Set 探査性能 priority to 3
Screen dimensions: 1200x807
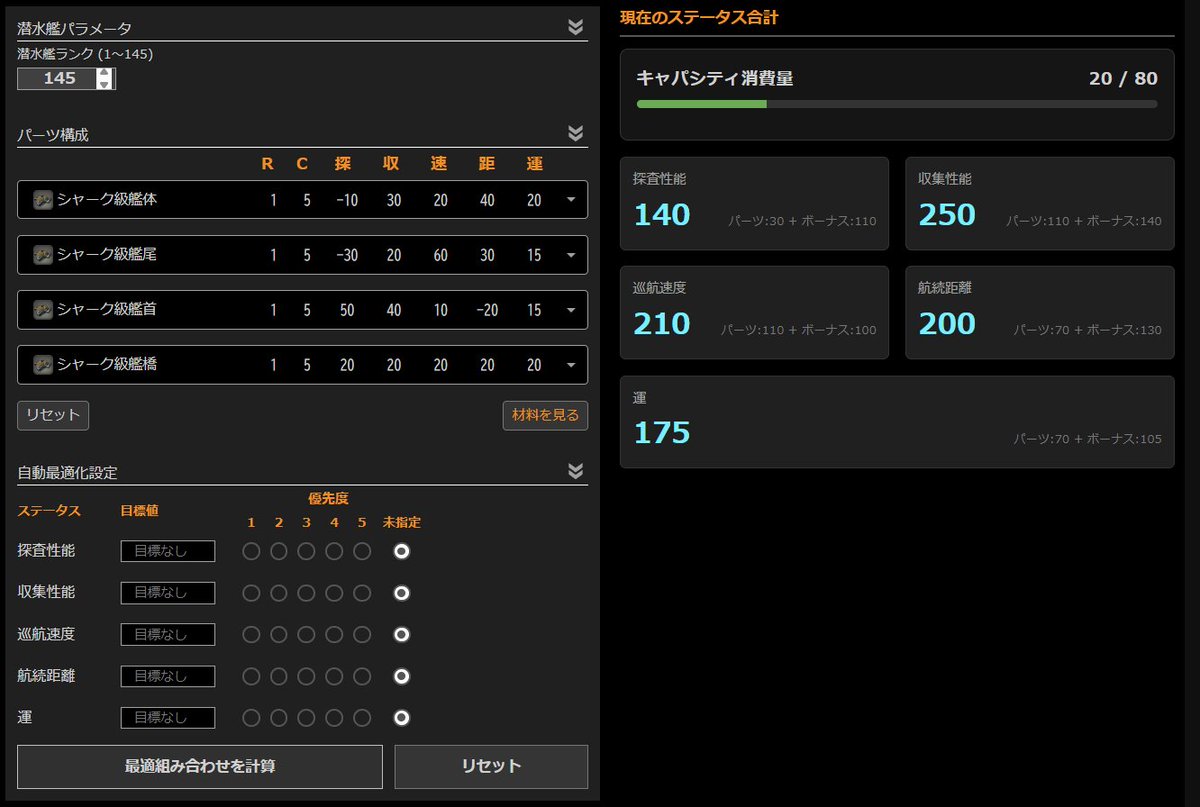307,551
